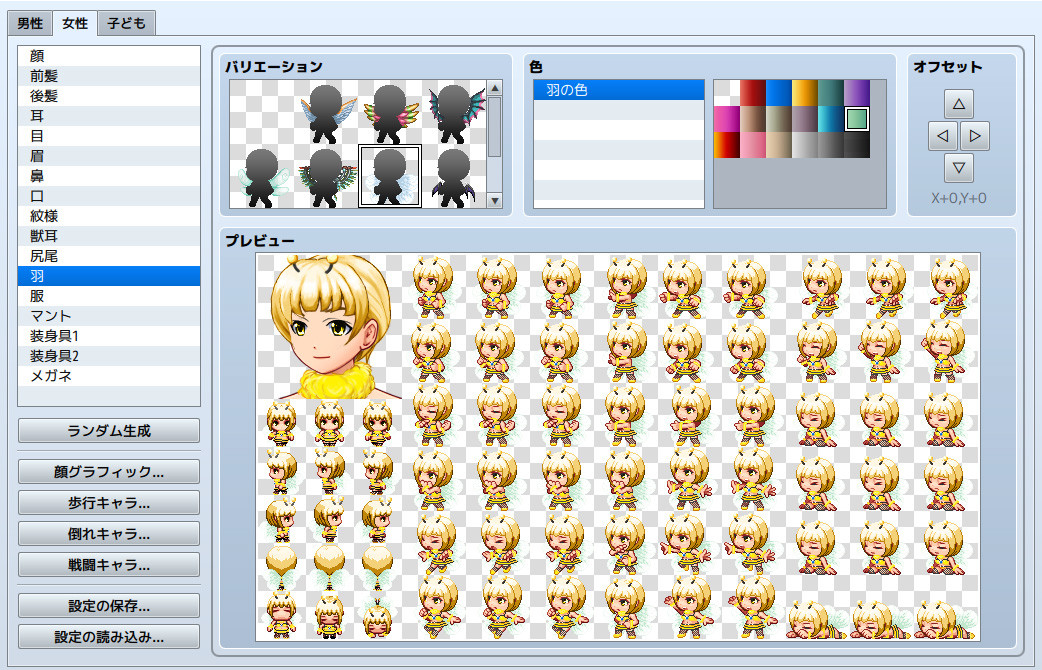Click the 戦闘キャラ button
Screen dimensions: 1042x670
pos(108,564)
